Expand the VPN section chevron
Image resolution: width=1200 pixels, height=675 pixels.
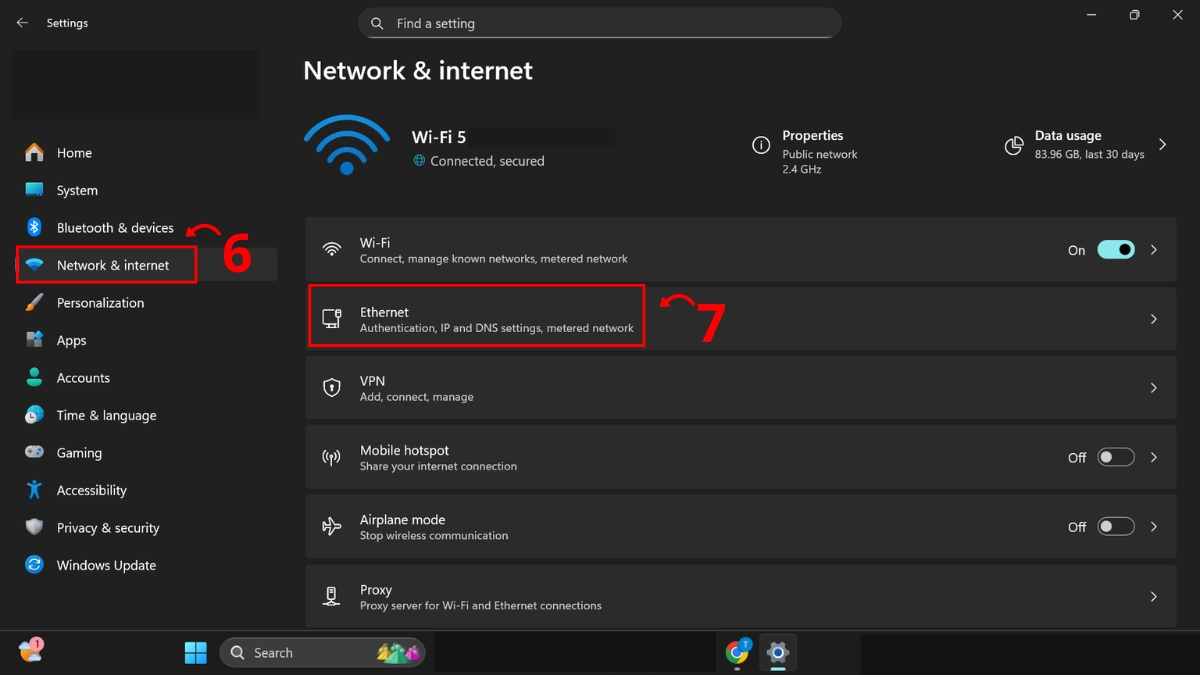[1153, 388]
